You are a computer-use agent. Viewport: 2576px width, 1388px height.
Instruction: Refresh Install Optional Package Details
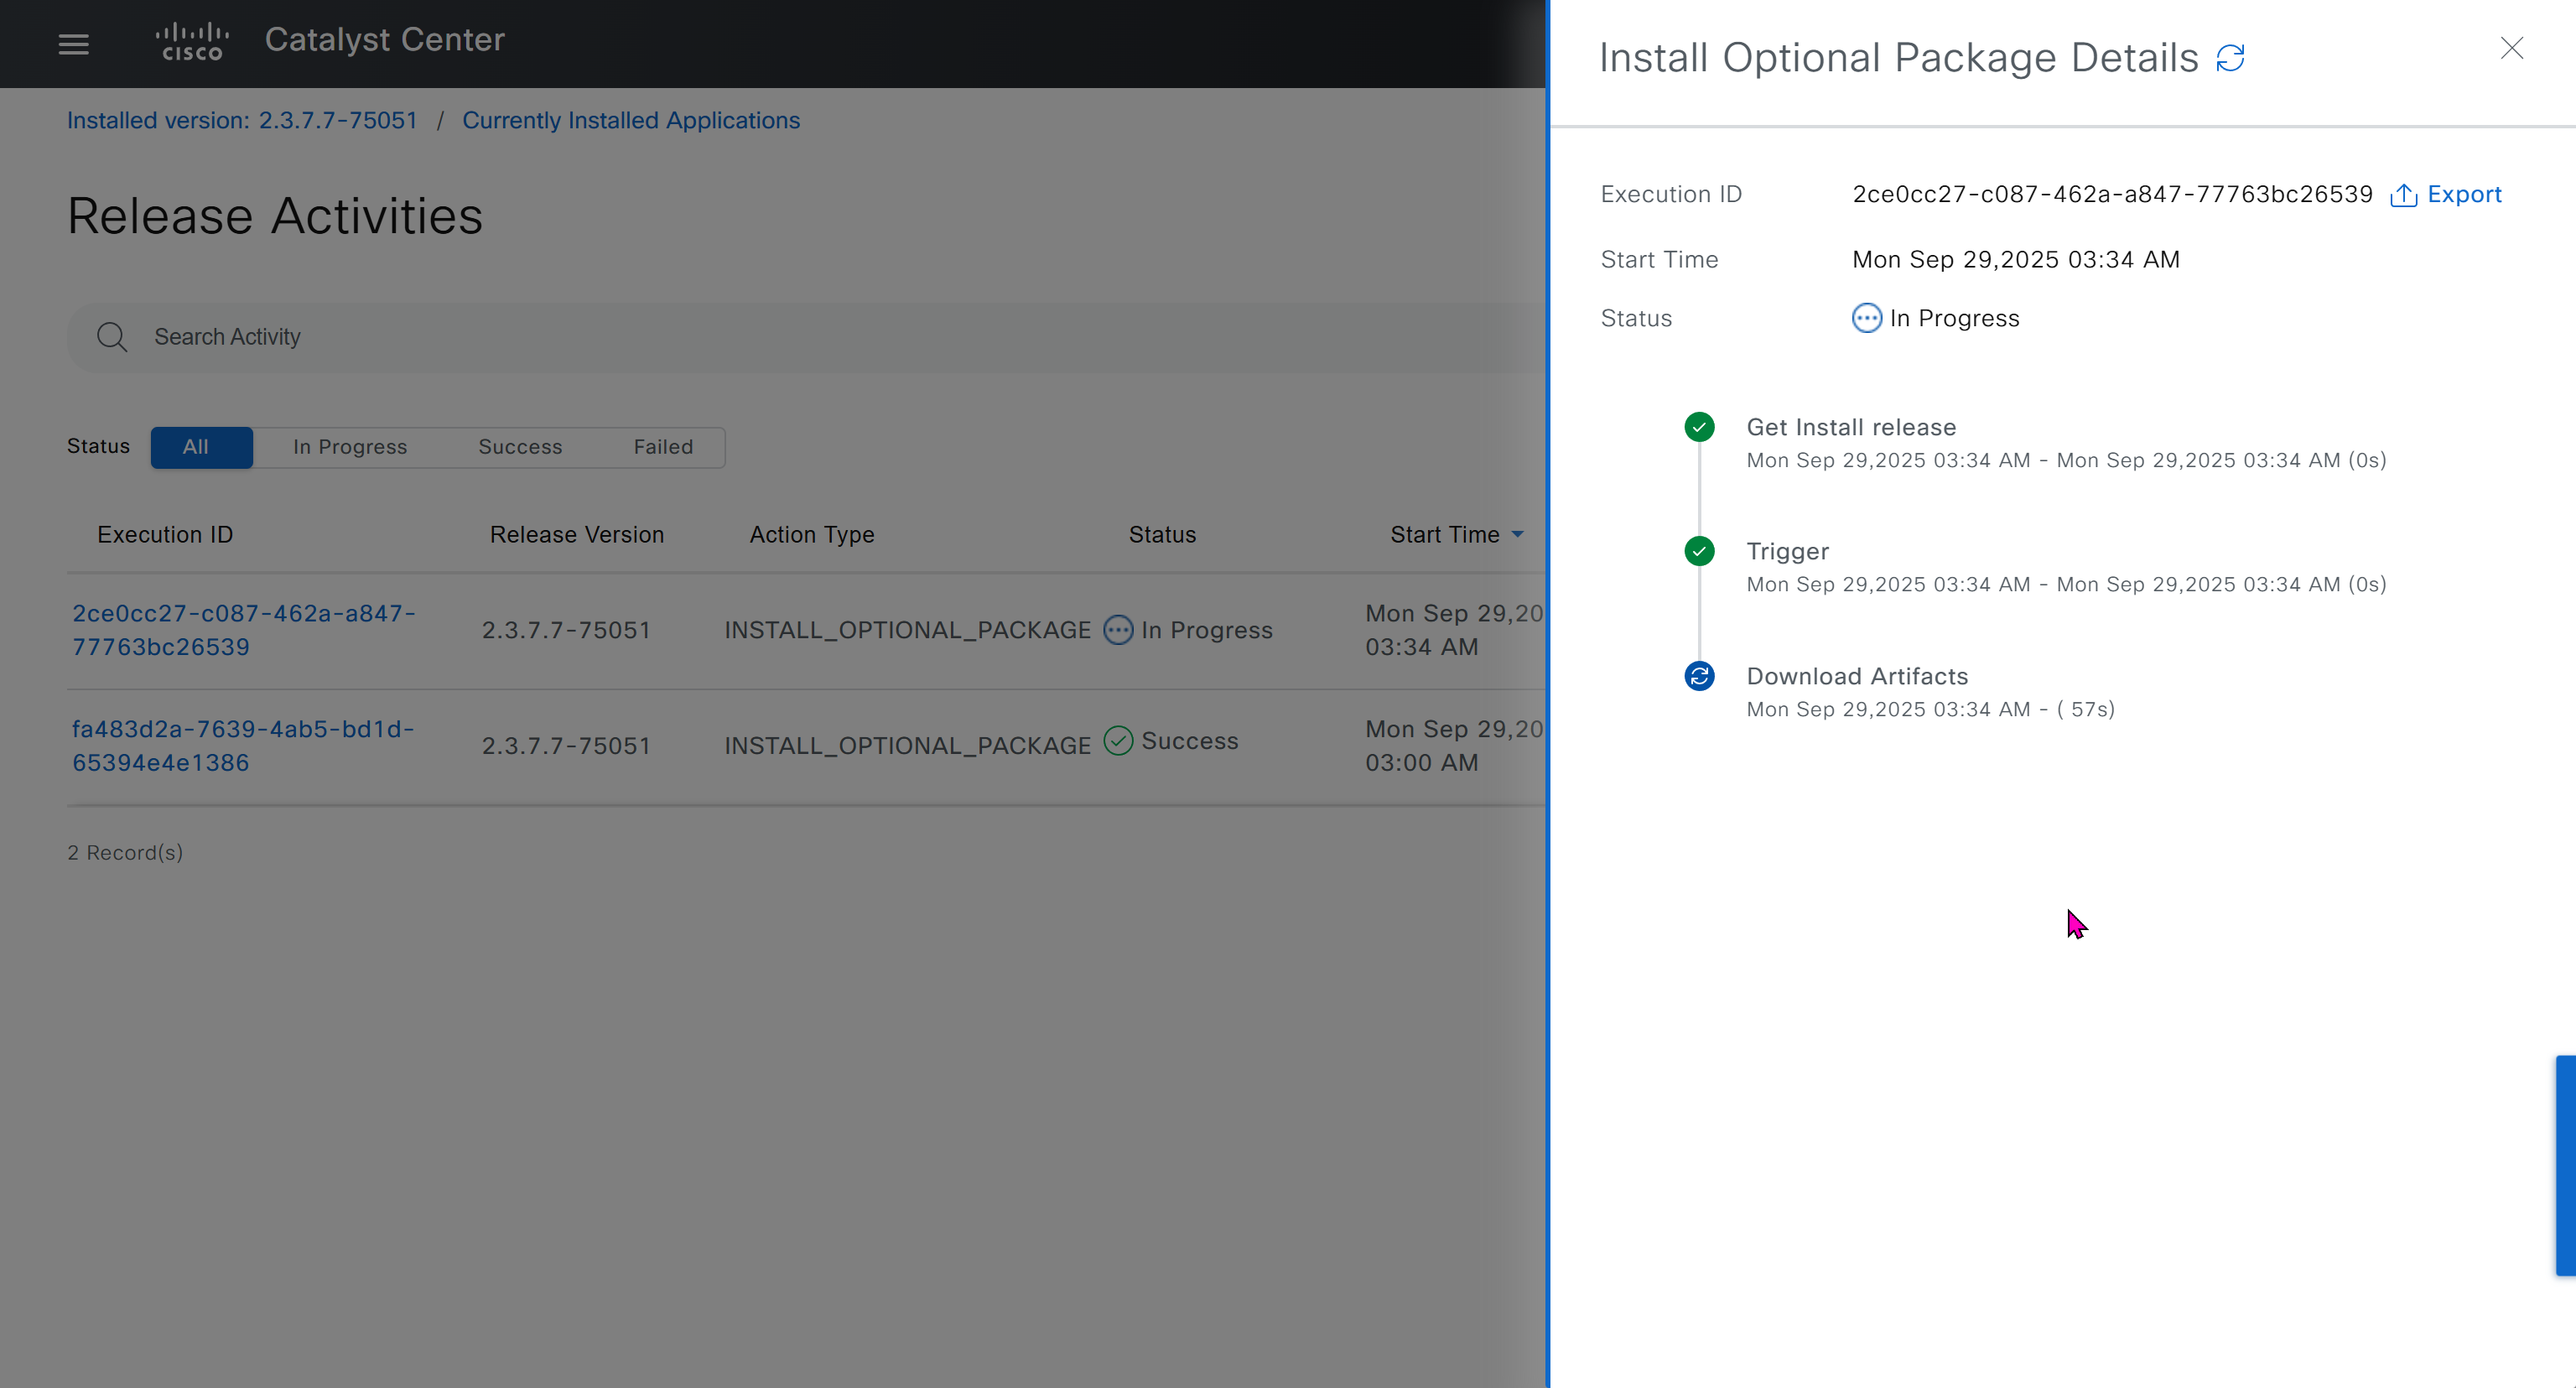(2230, 58)
